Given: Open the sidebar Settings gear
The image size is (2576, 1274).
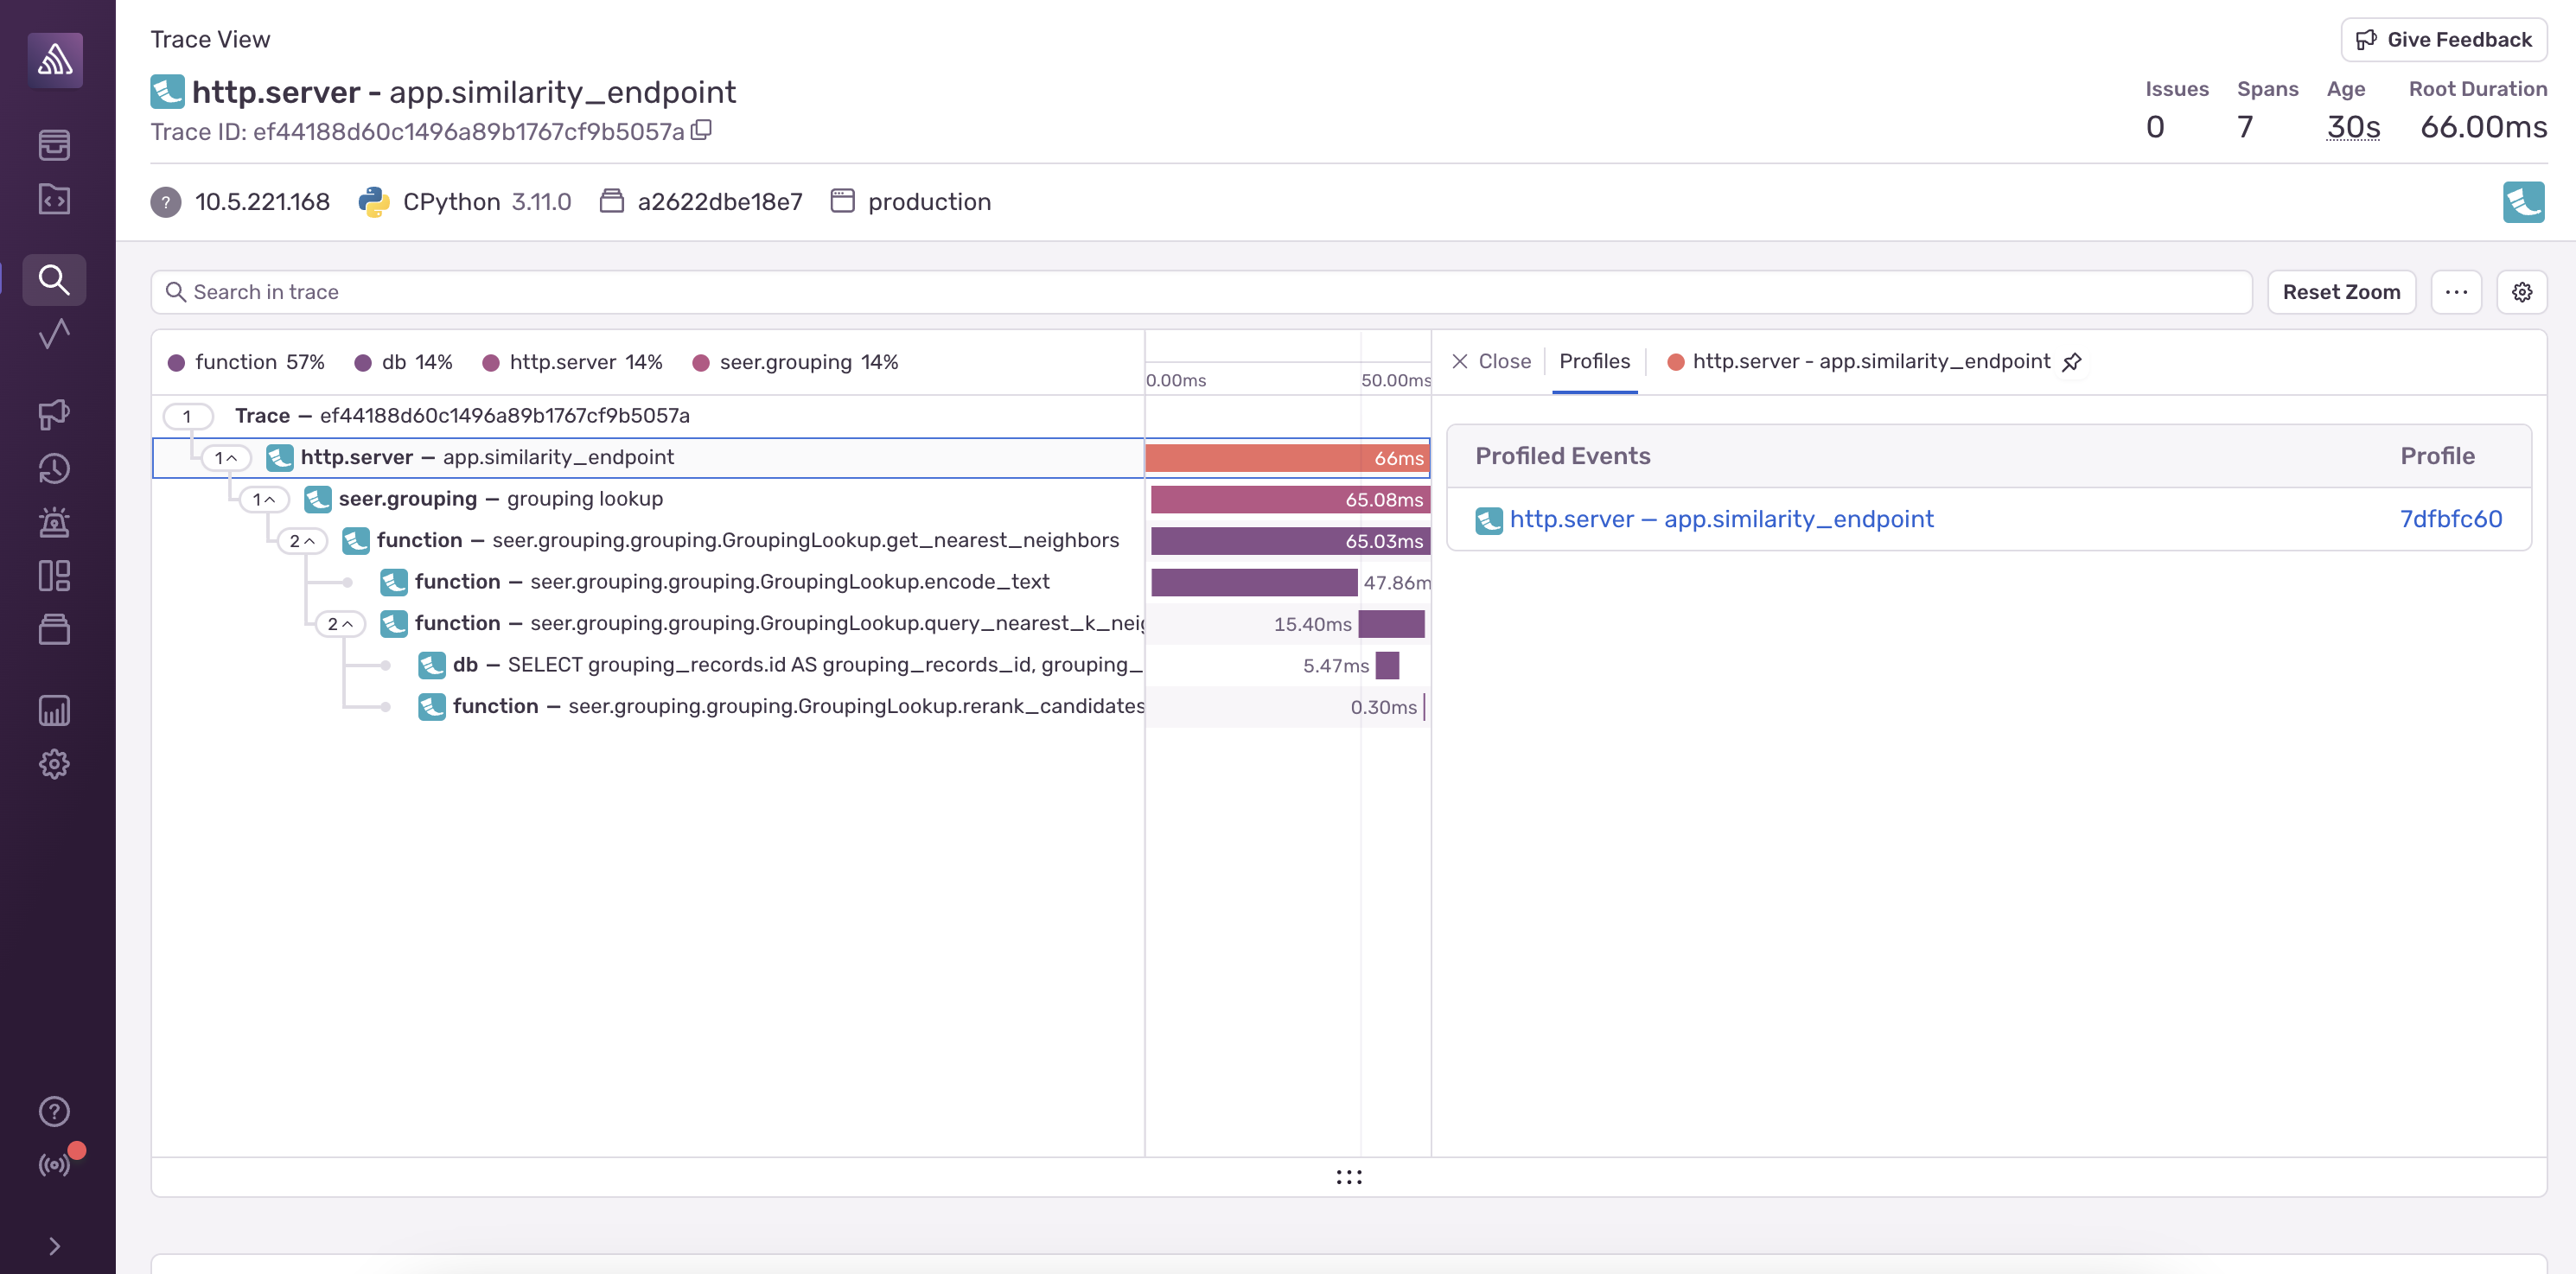Looking at the screenshot, I should tap(54, 765).
